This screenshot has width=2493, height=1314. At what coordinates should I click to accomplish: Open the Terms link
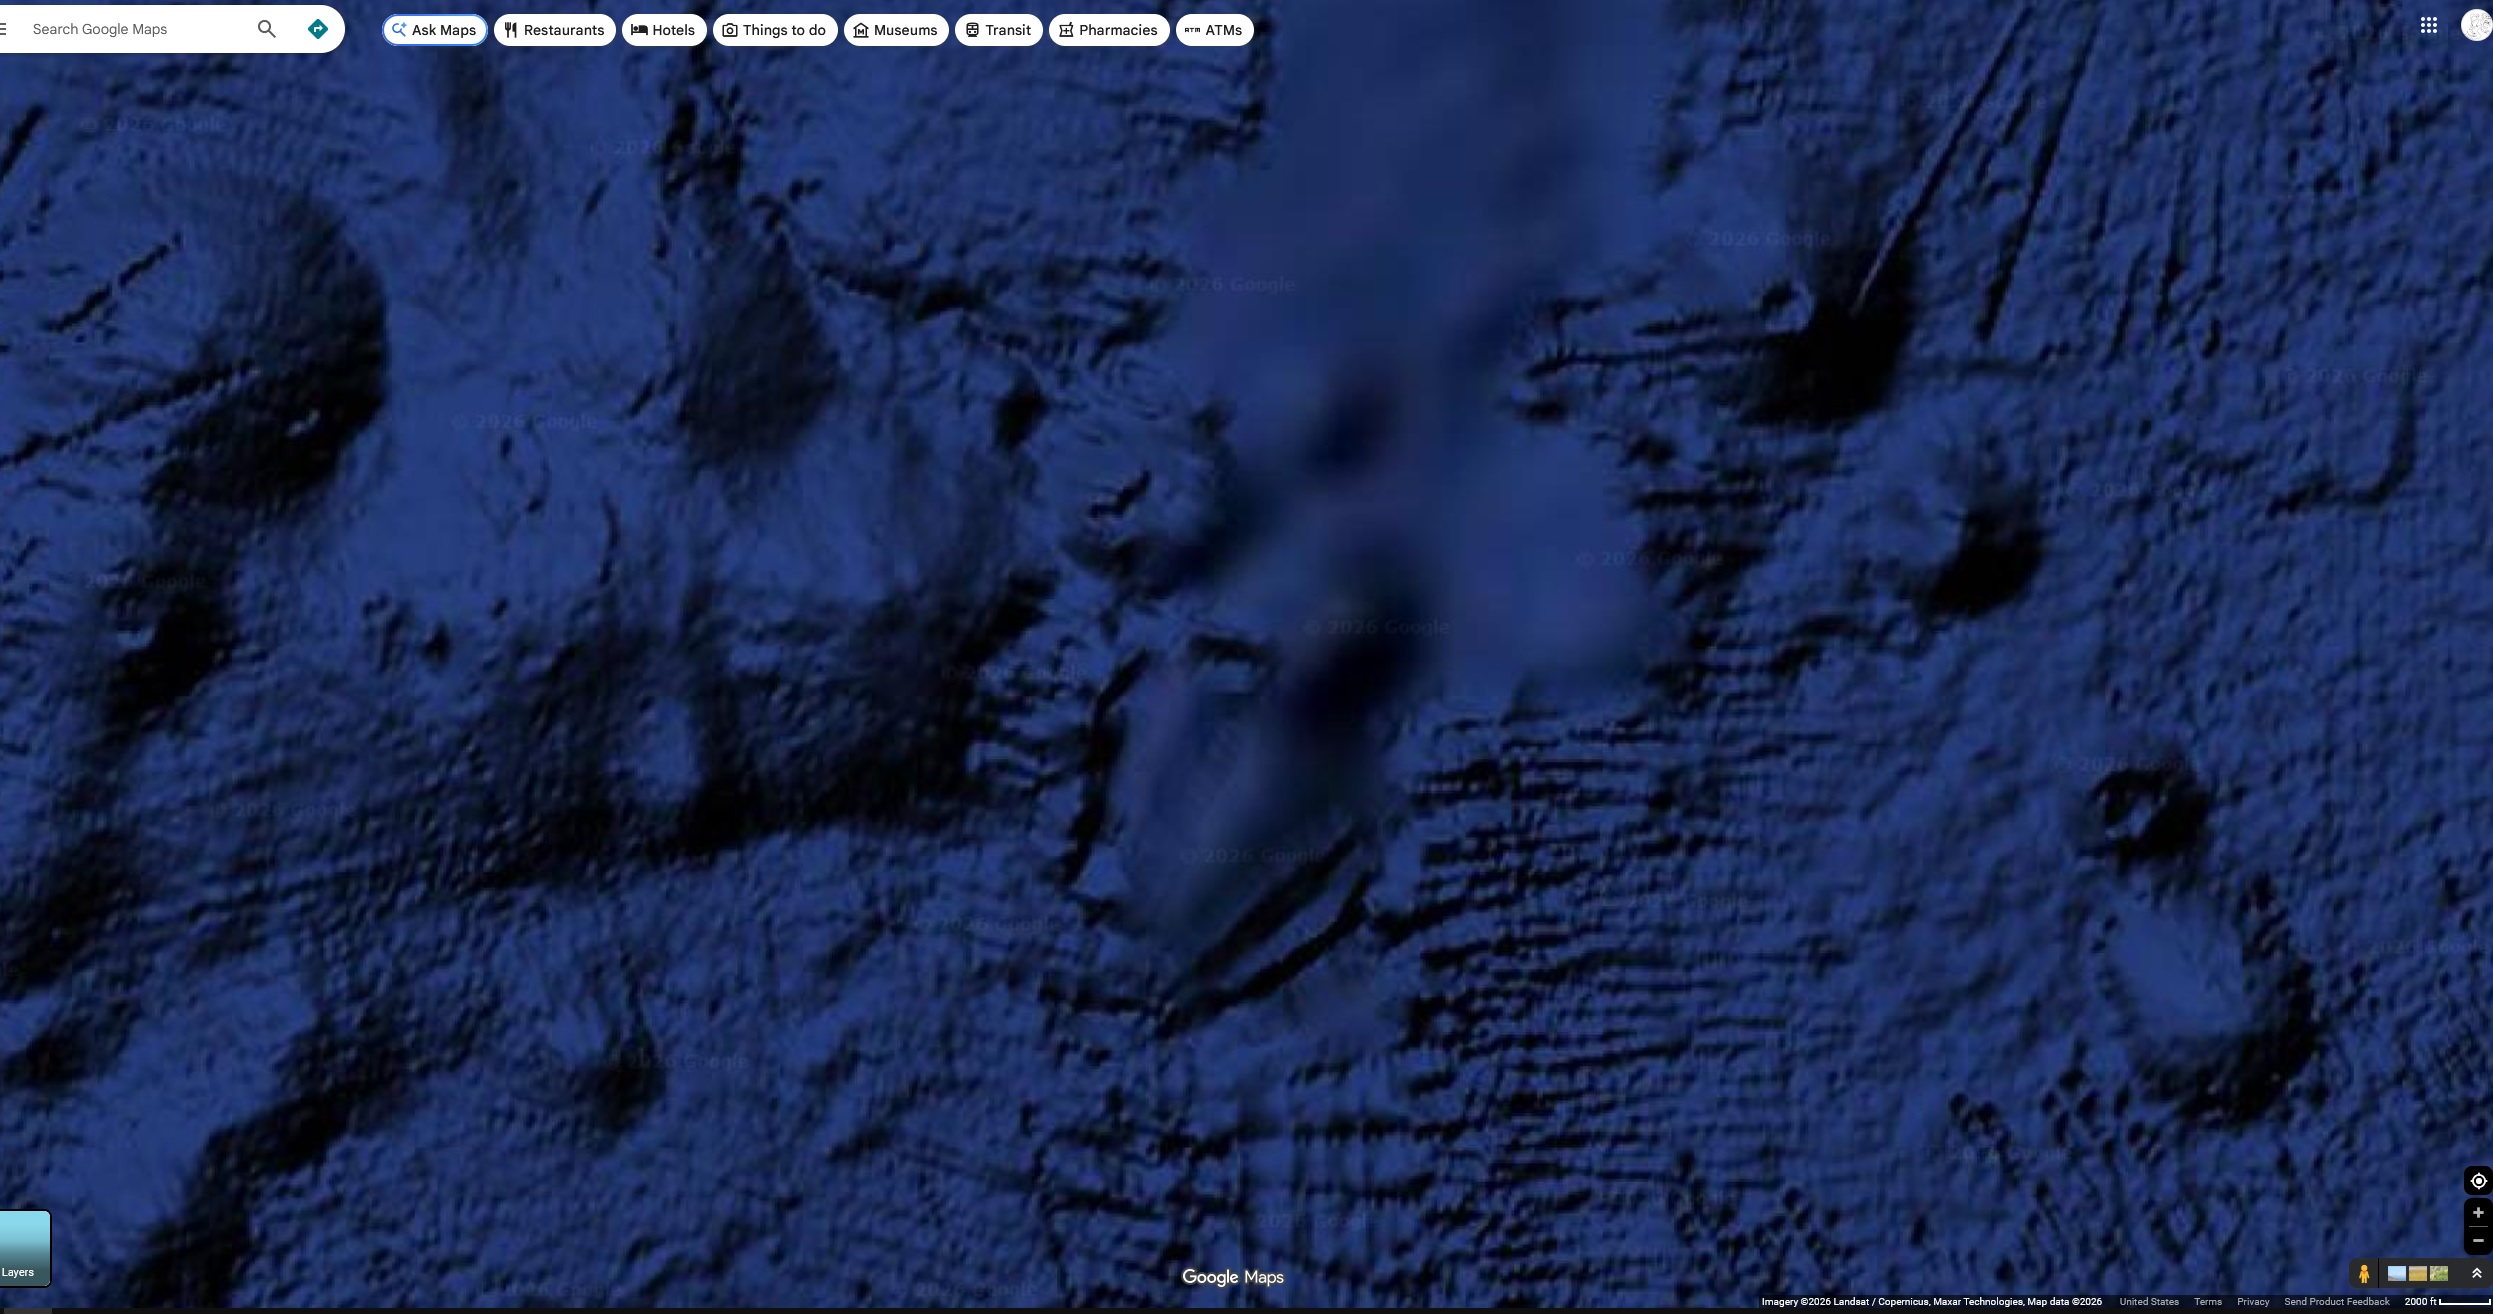click(2207, 1302)
